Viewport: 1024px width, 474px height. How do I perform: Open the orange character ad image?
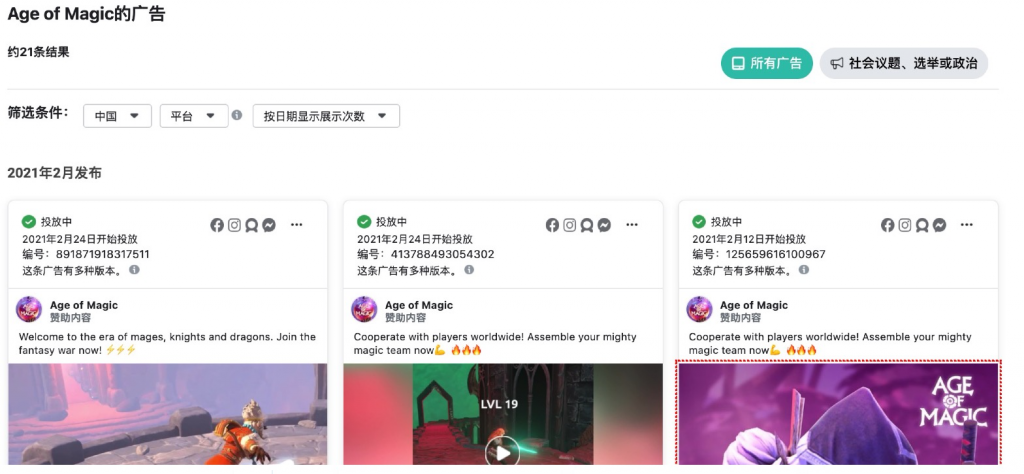(x=168, y=414)
